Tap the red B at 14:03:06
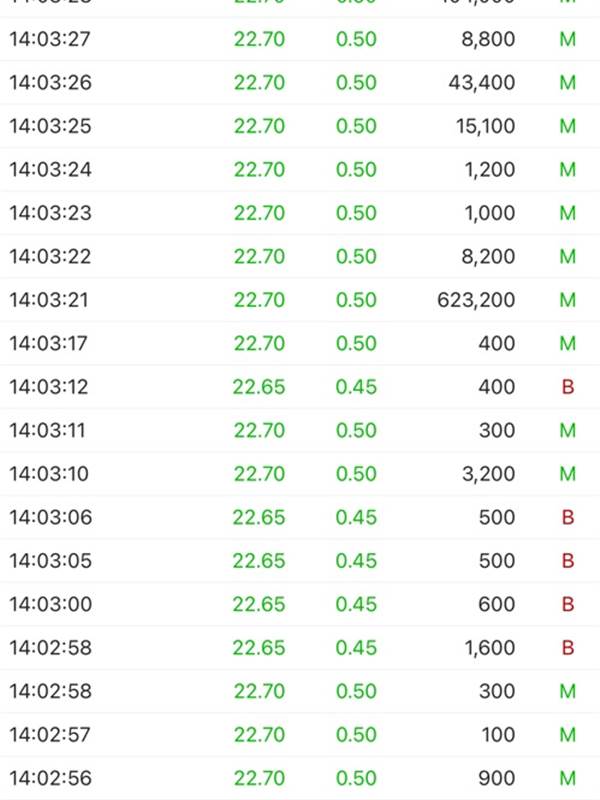Viewport: 600px width, 800px height. point(568,517)
